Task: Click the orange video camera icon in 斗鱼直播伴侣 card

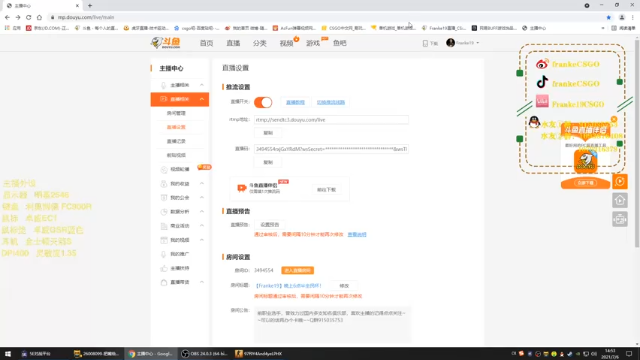Action: tap(242, 188)
